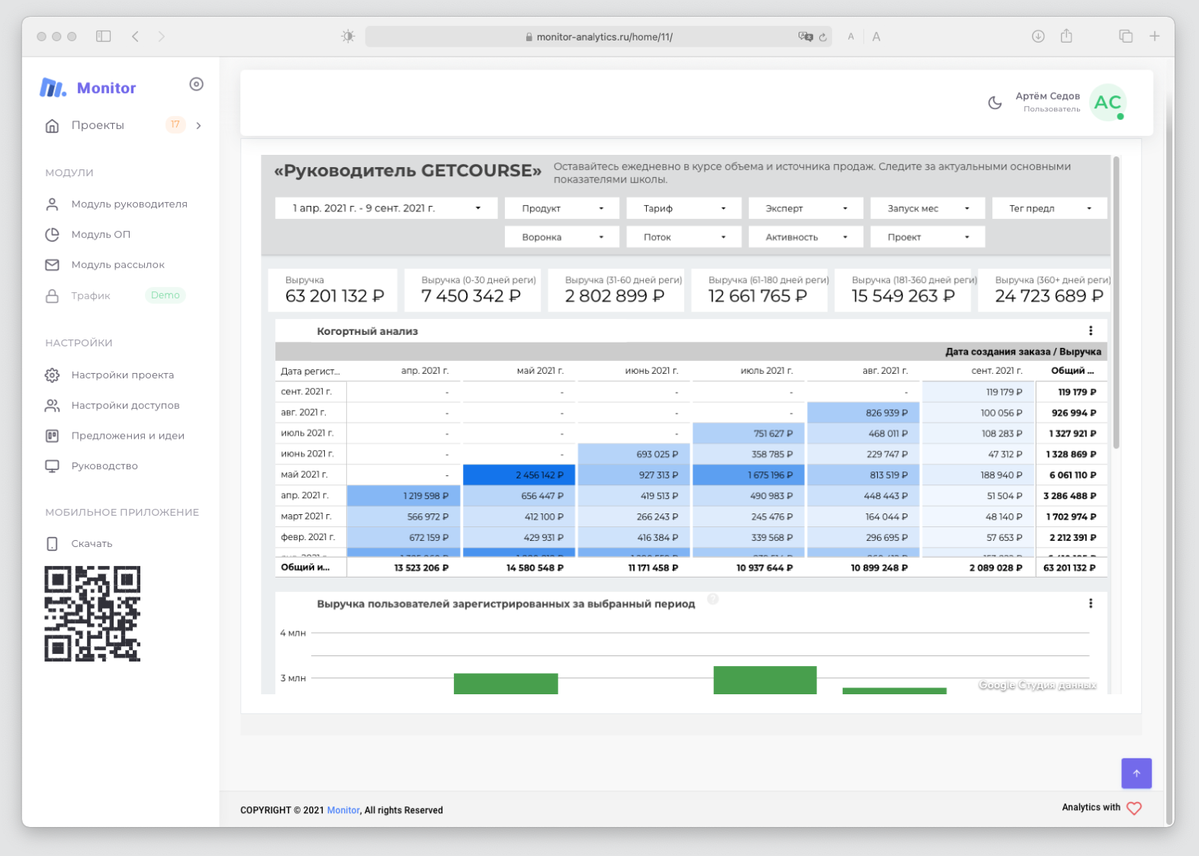Open the Тариф filter dropdown

point(684,208)
